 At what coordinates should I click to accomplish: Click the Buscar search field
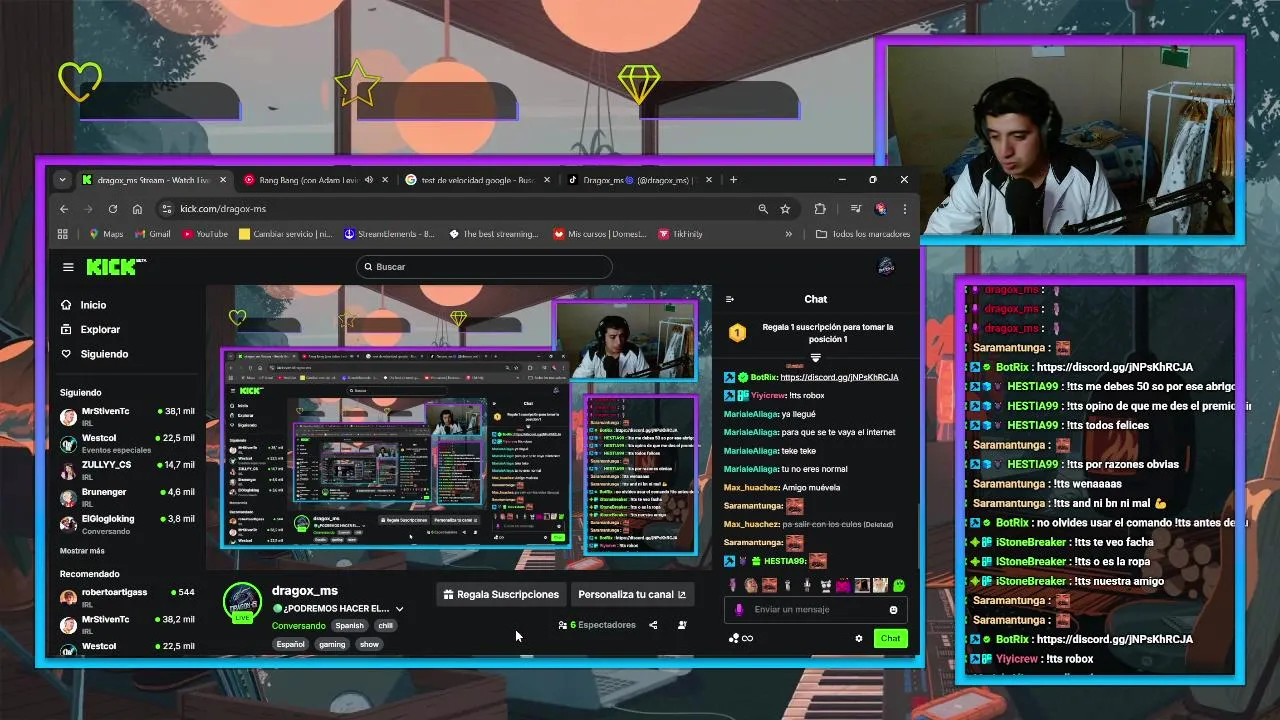tap(484, 267)
